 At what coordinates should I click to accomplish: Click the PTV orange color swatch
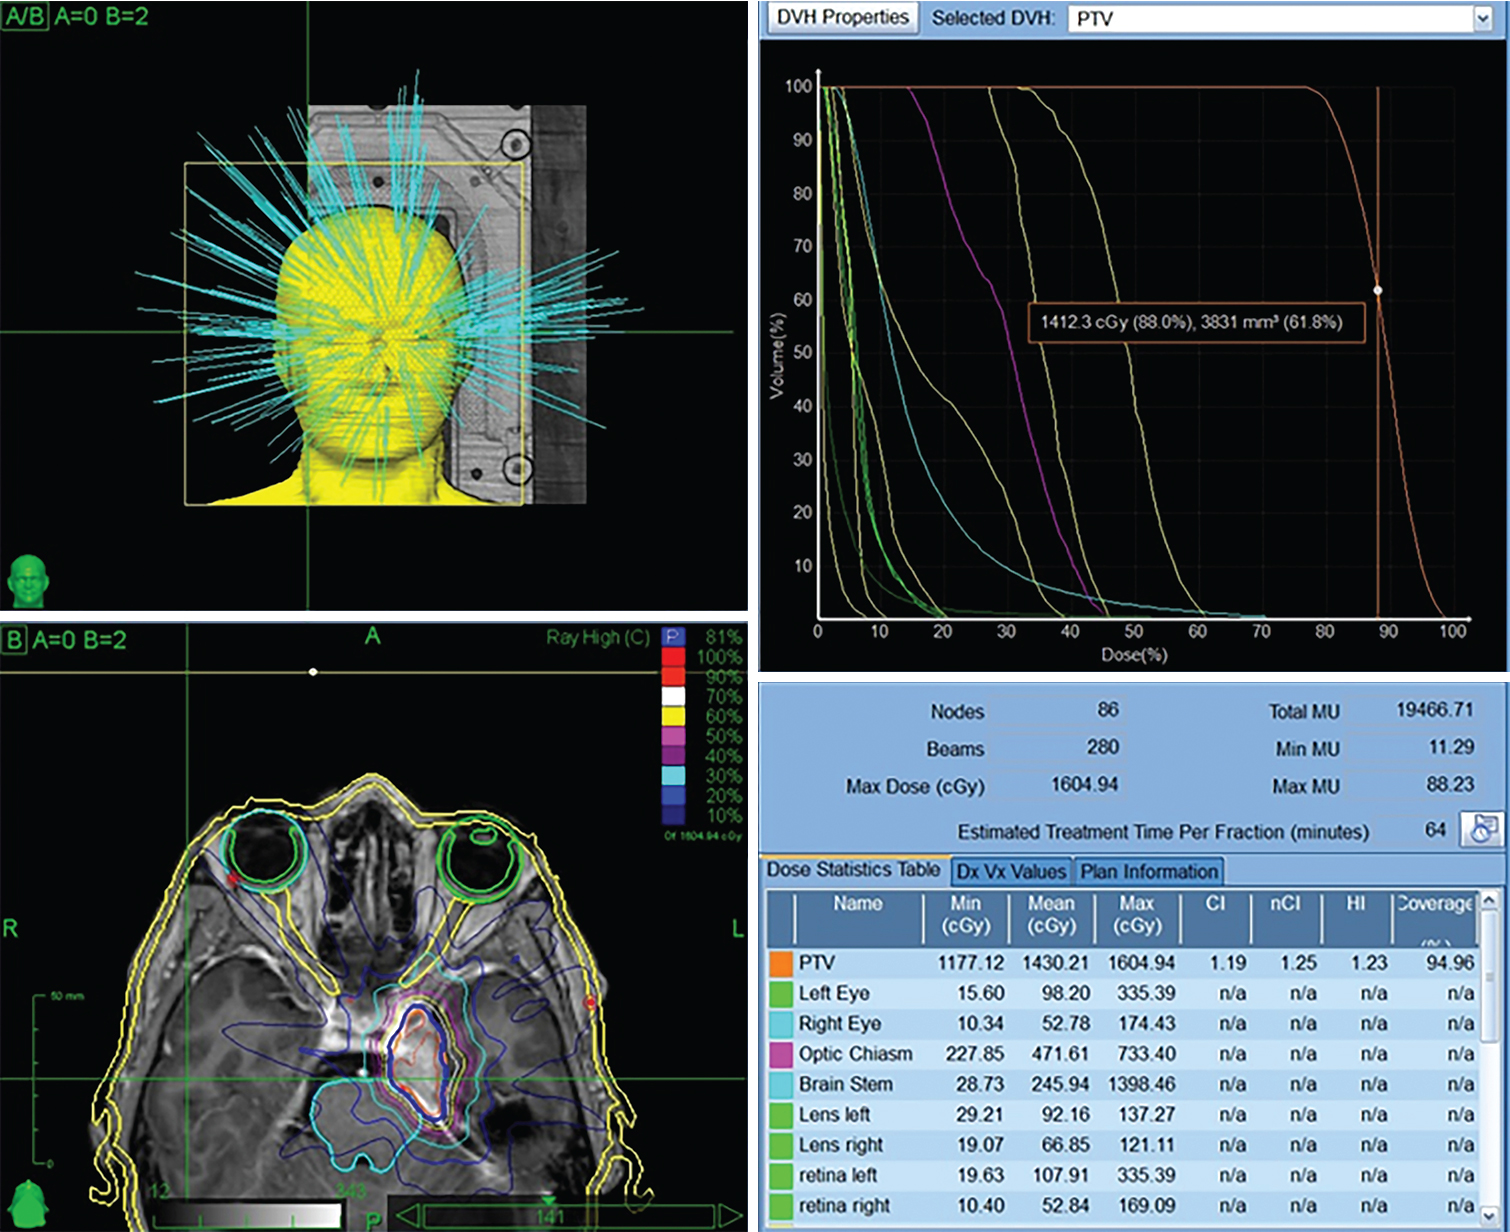pyautogui.click(x=781, y=963)
